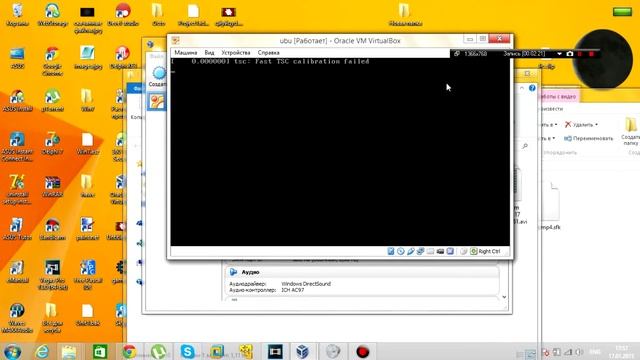
Task: Open Explorer help question mark icon
Action: pyautogui.click(x=532, y=88)
